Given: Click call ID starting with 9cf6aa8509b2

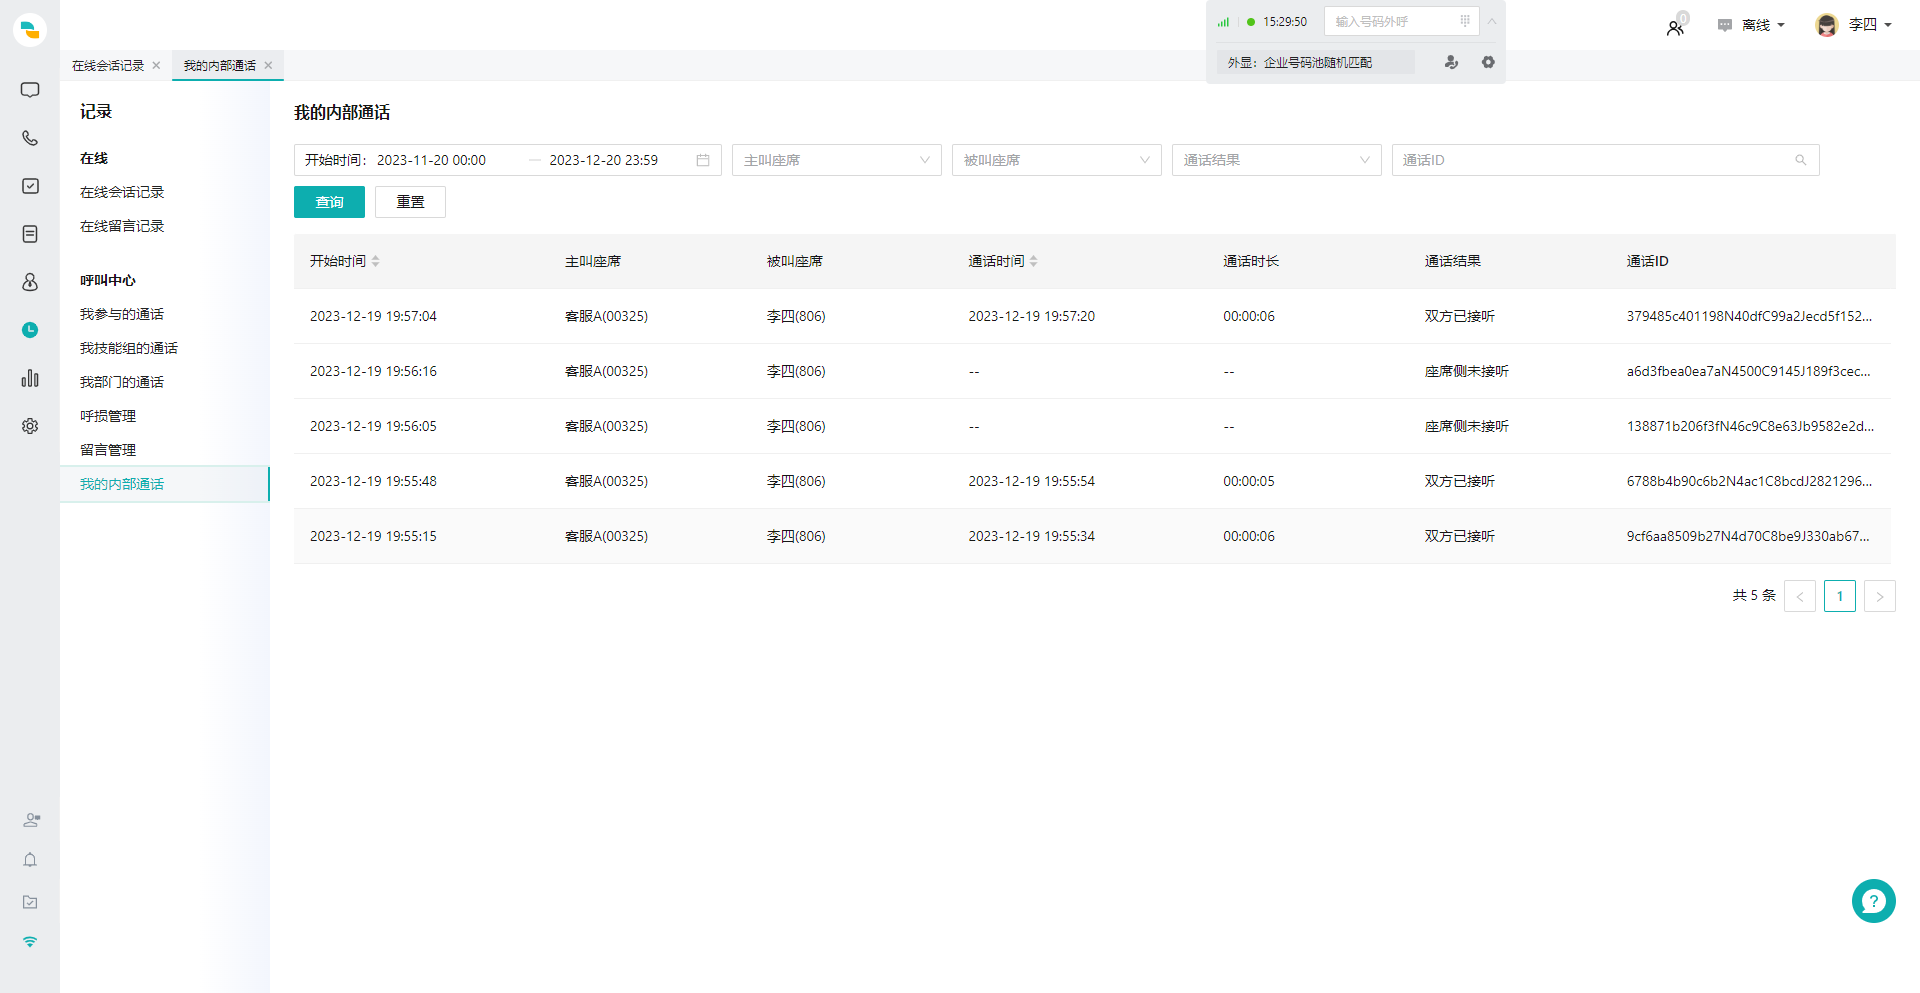Looking at the screenshot, I should pos(1748,536).
